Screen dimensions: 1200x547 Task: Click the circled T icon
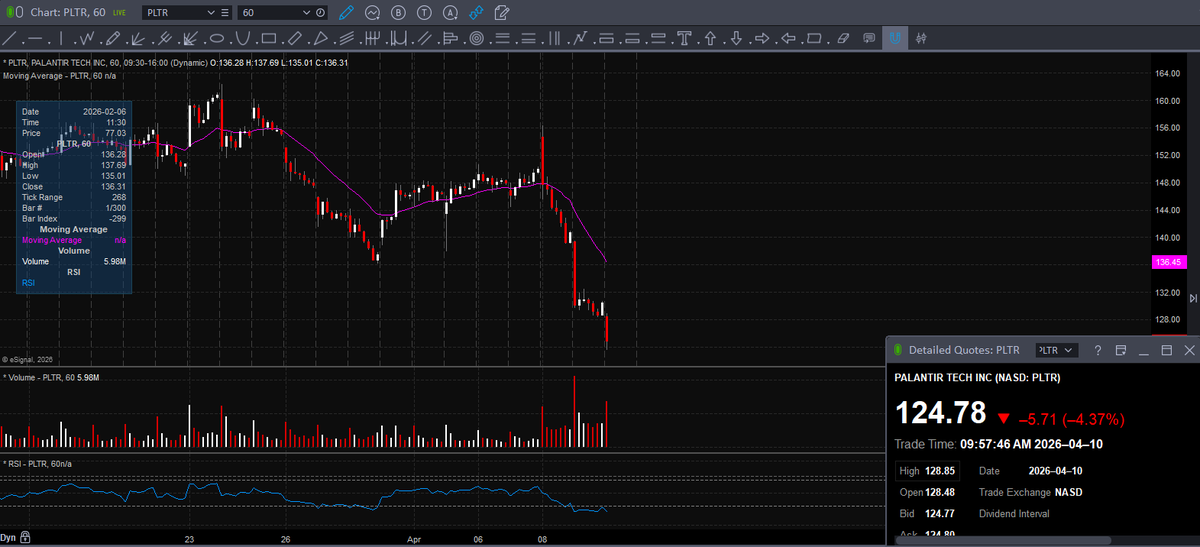click(424, 13)
